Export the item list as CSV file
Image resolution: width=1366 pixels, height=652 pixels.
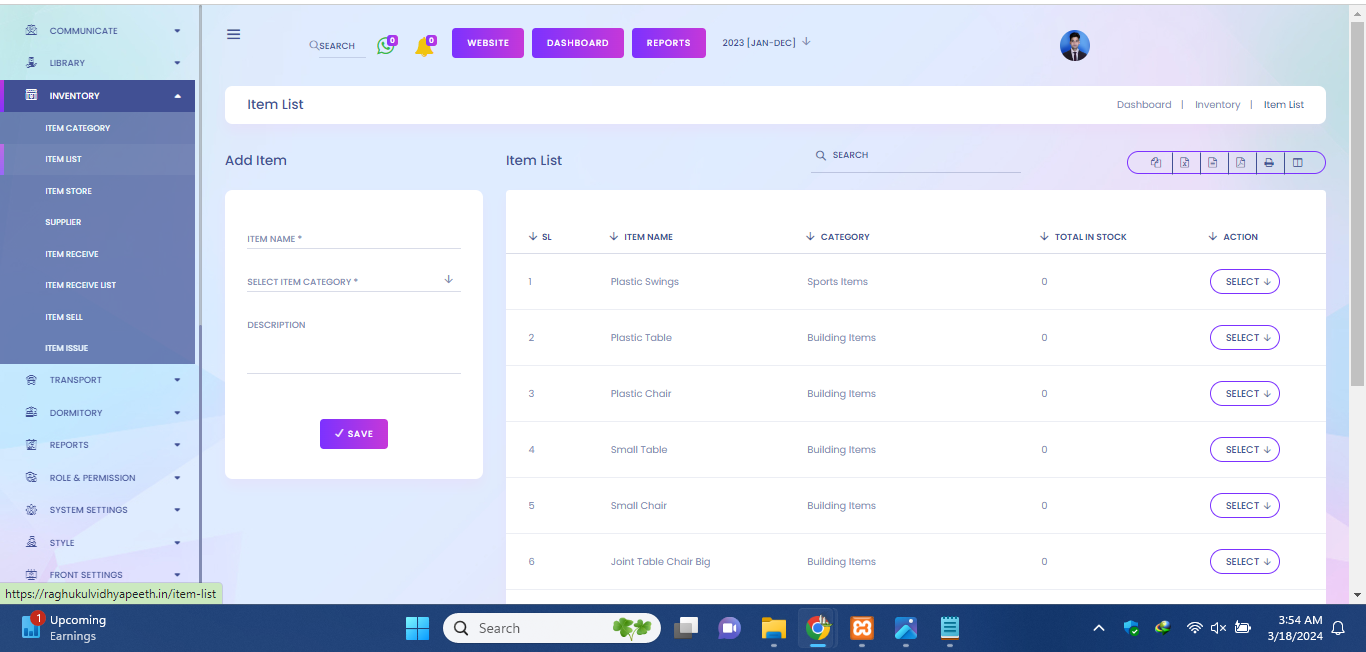(x=1212, y=163)
